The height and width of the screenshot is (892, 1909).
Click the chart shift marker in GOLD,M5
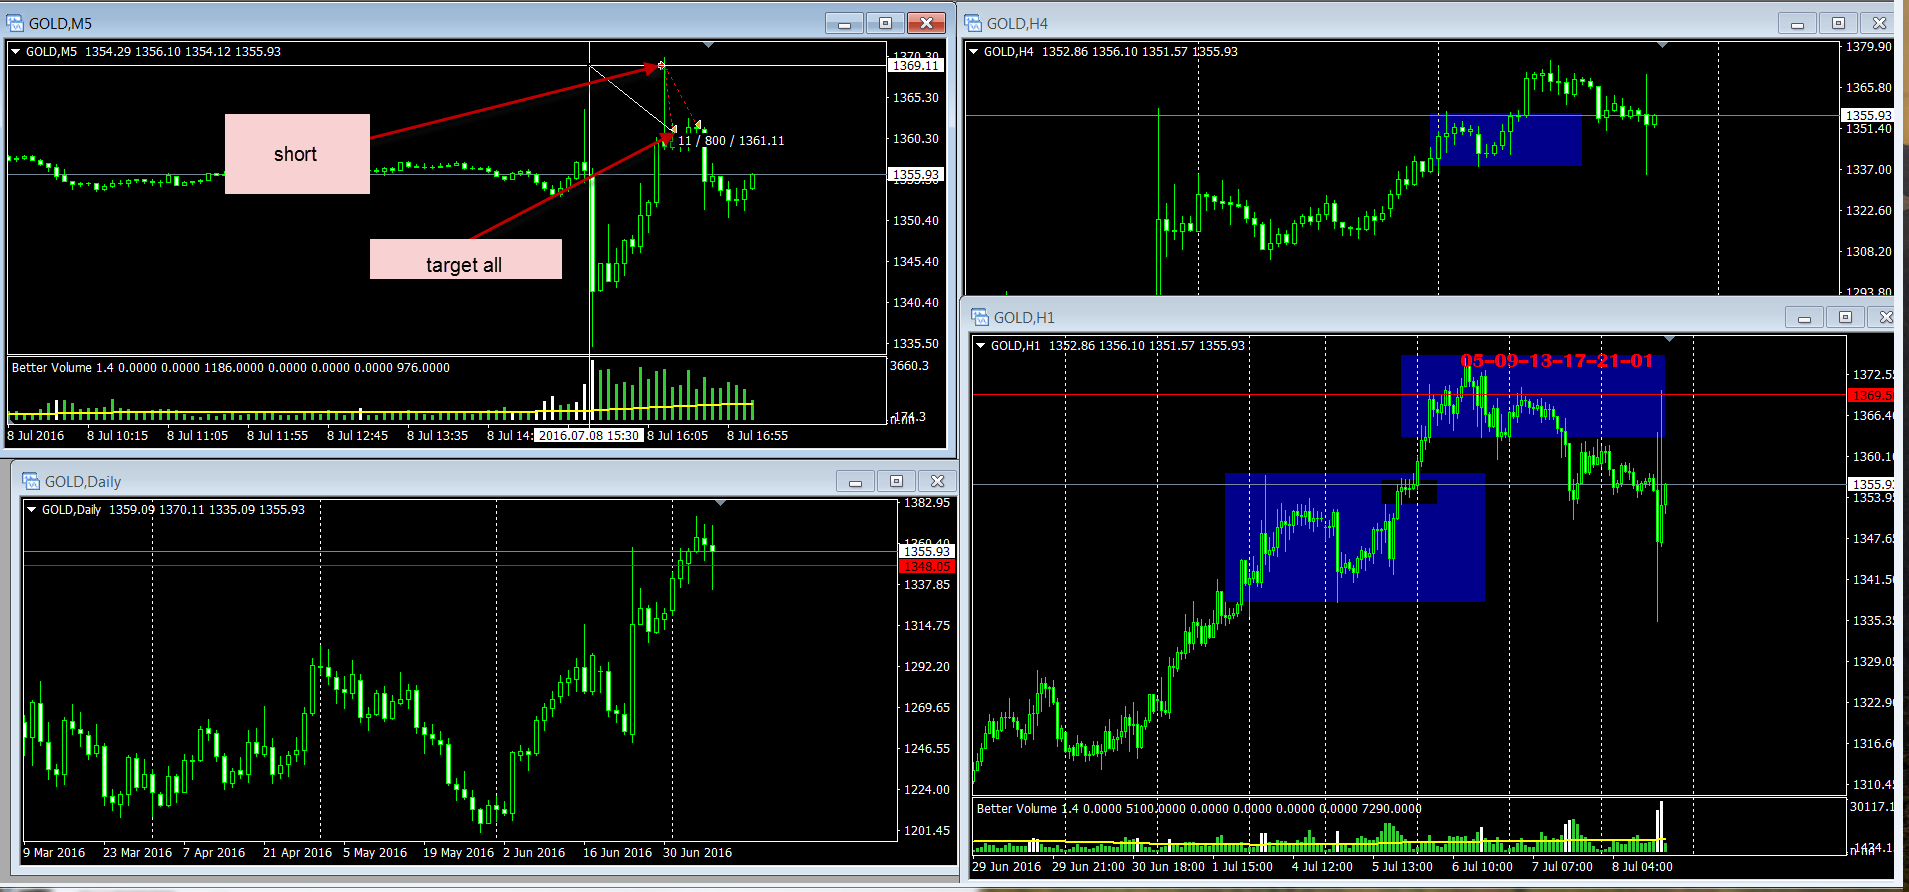coord(708,45)
